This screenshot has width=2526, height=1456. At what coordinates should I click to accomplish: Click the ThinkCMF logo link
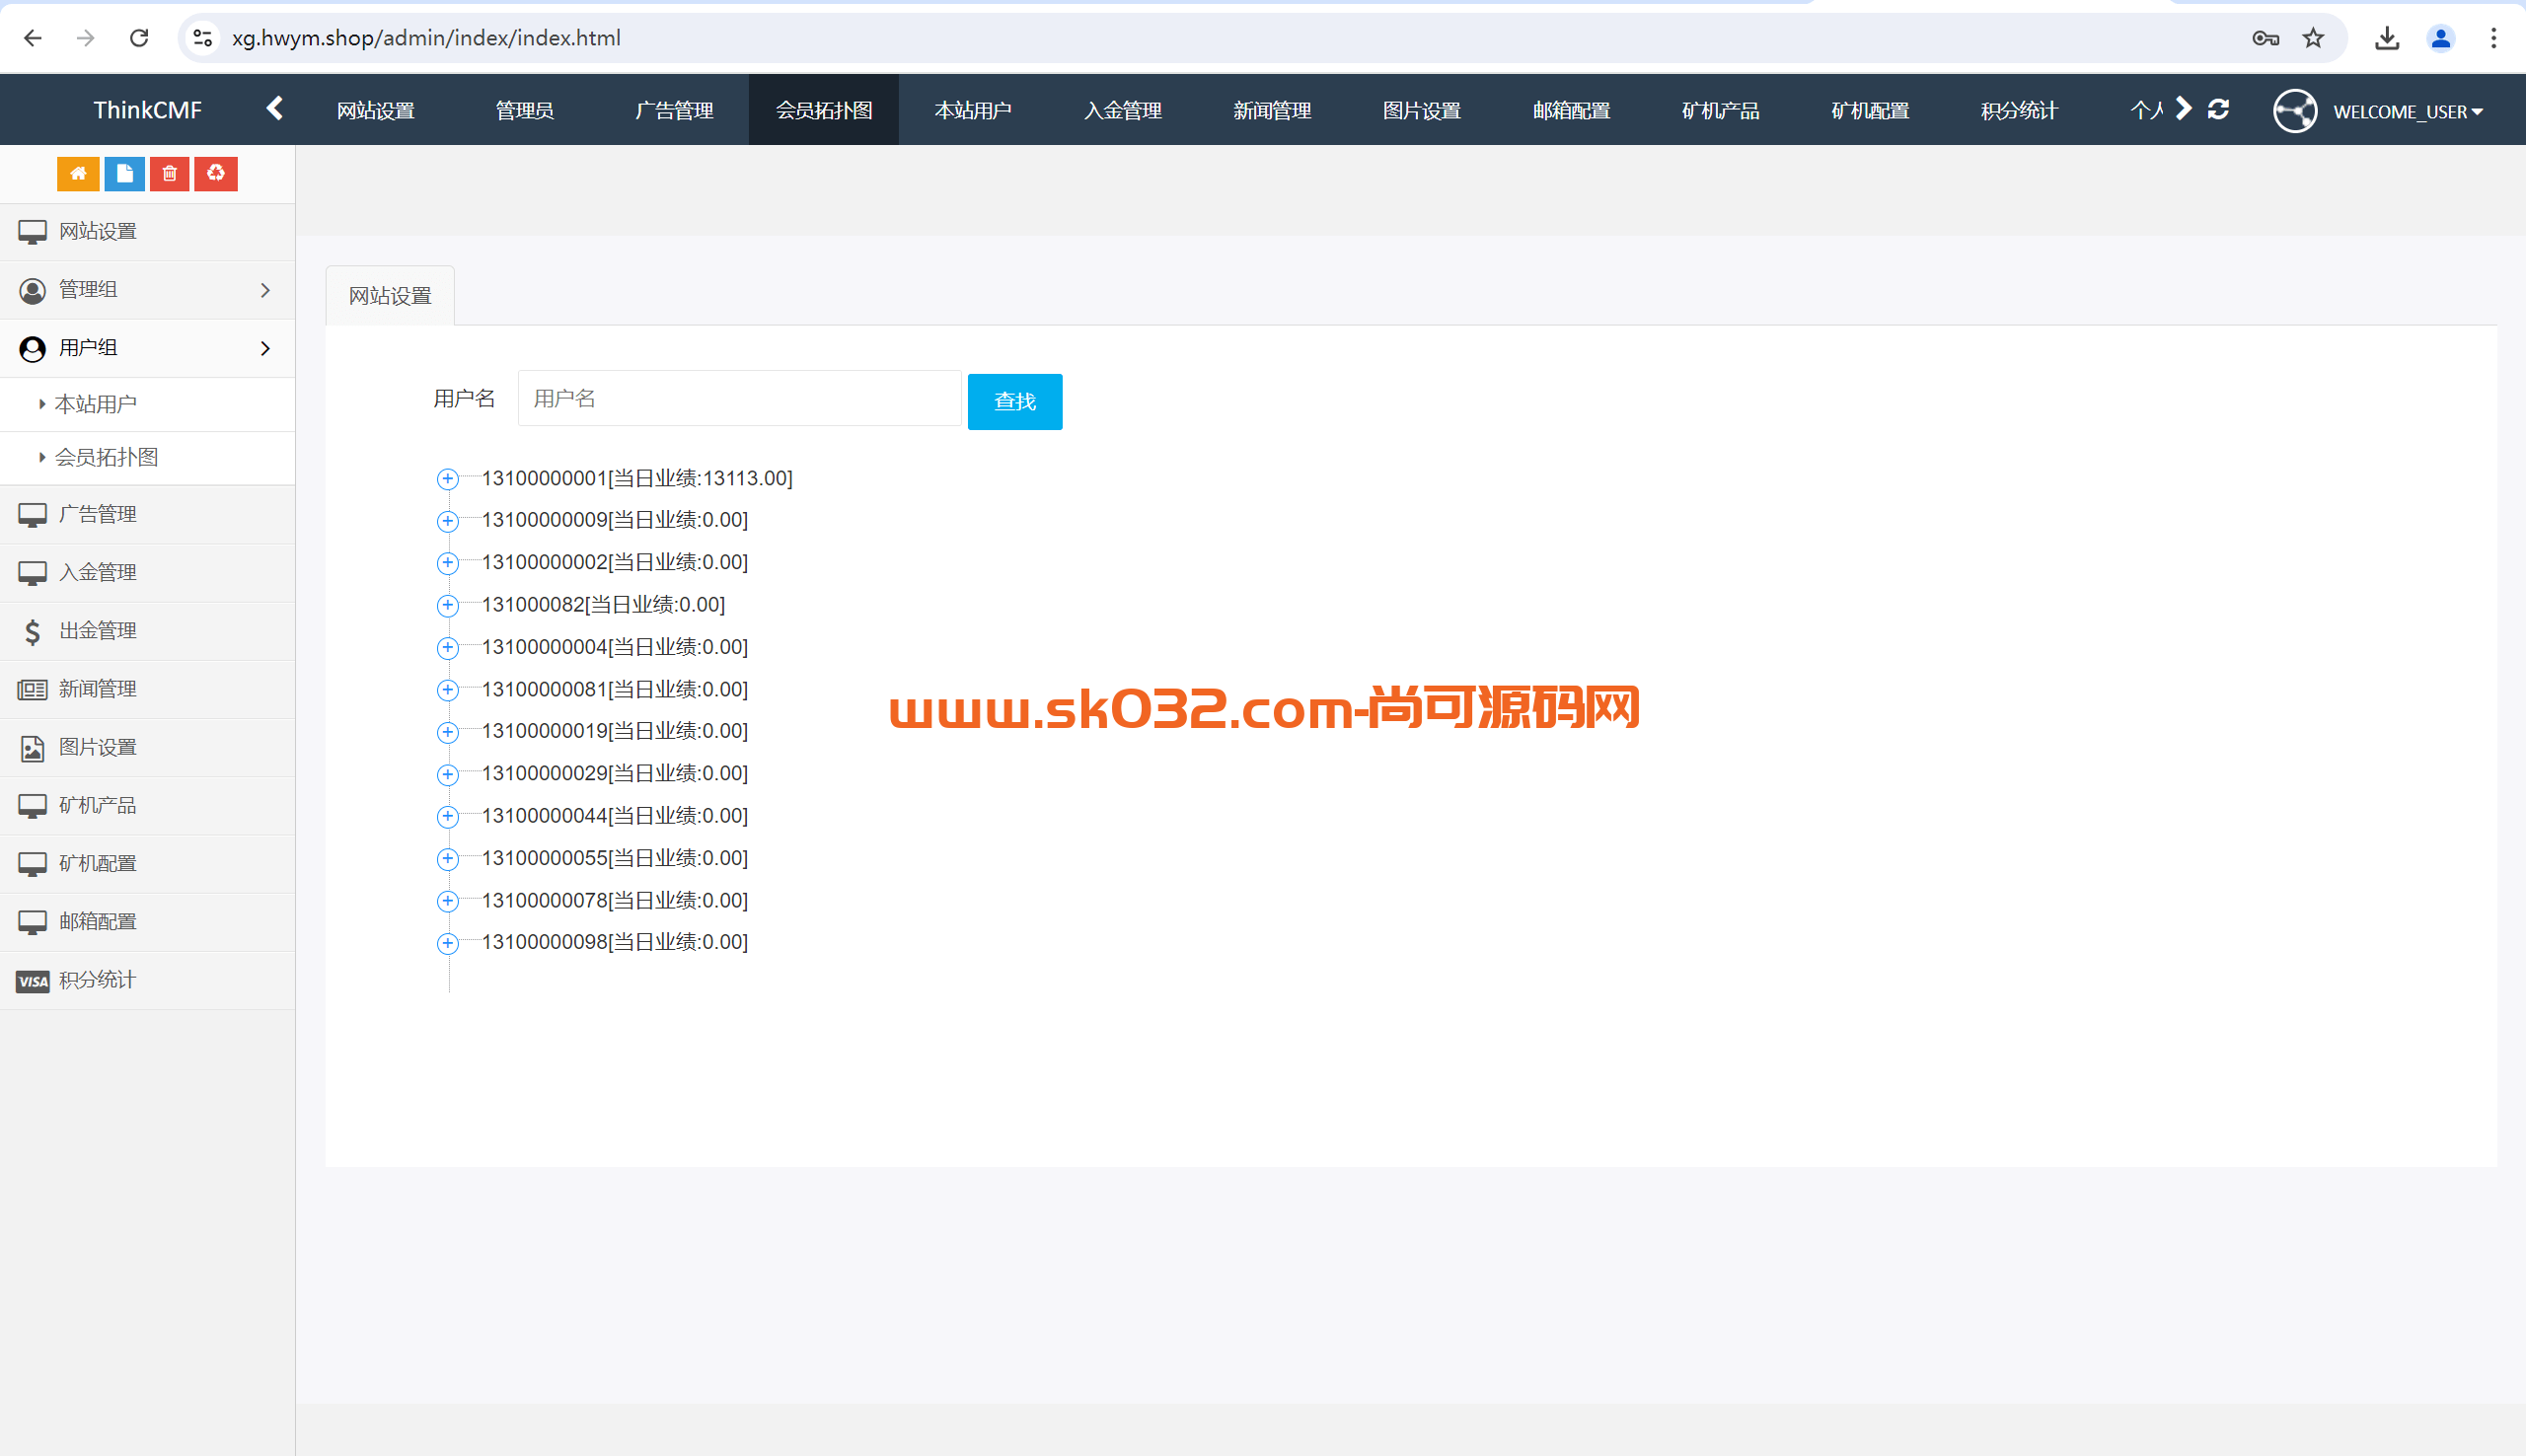[148, 110]
